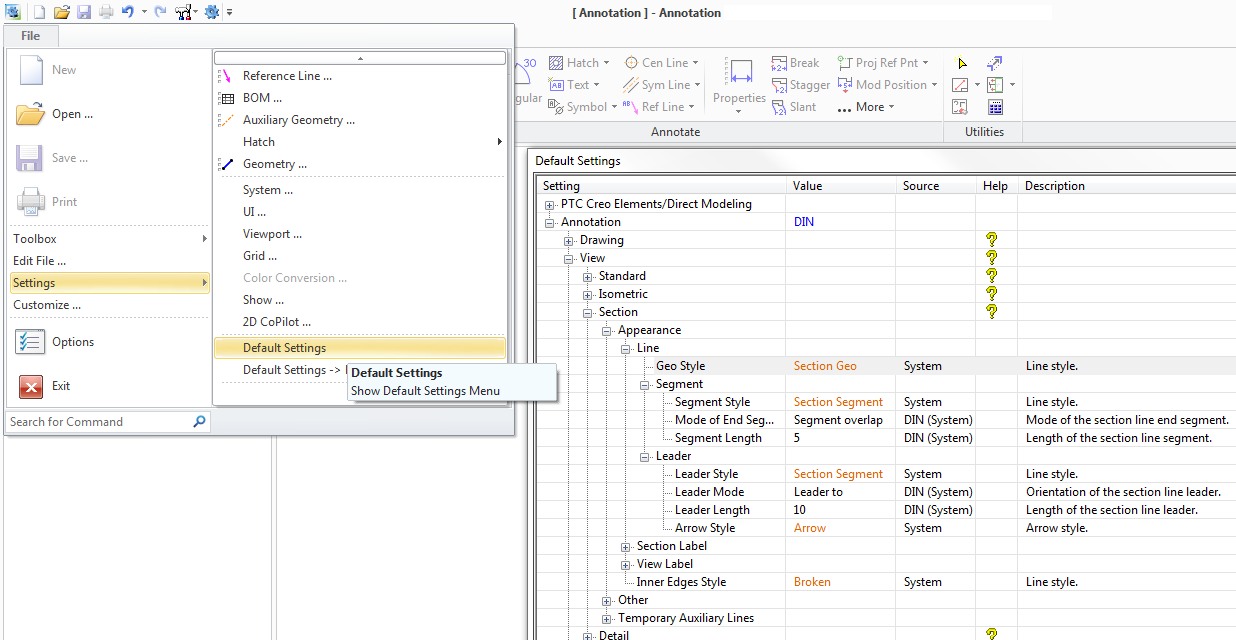
Task: Collapse the Annotation tree node
Action: (550, 222)
